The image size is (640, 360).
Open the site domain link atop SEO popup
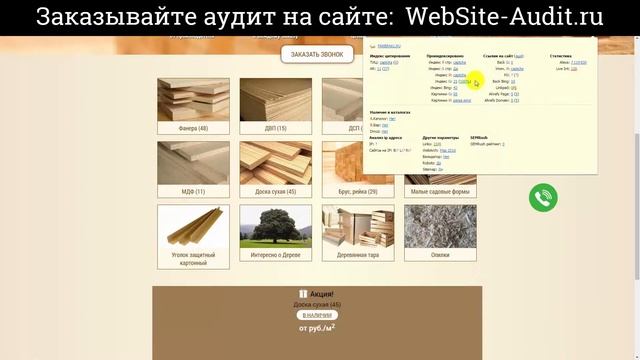[389, 46]
